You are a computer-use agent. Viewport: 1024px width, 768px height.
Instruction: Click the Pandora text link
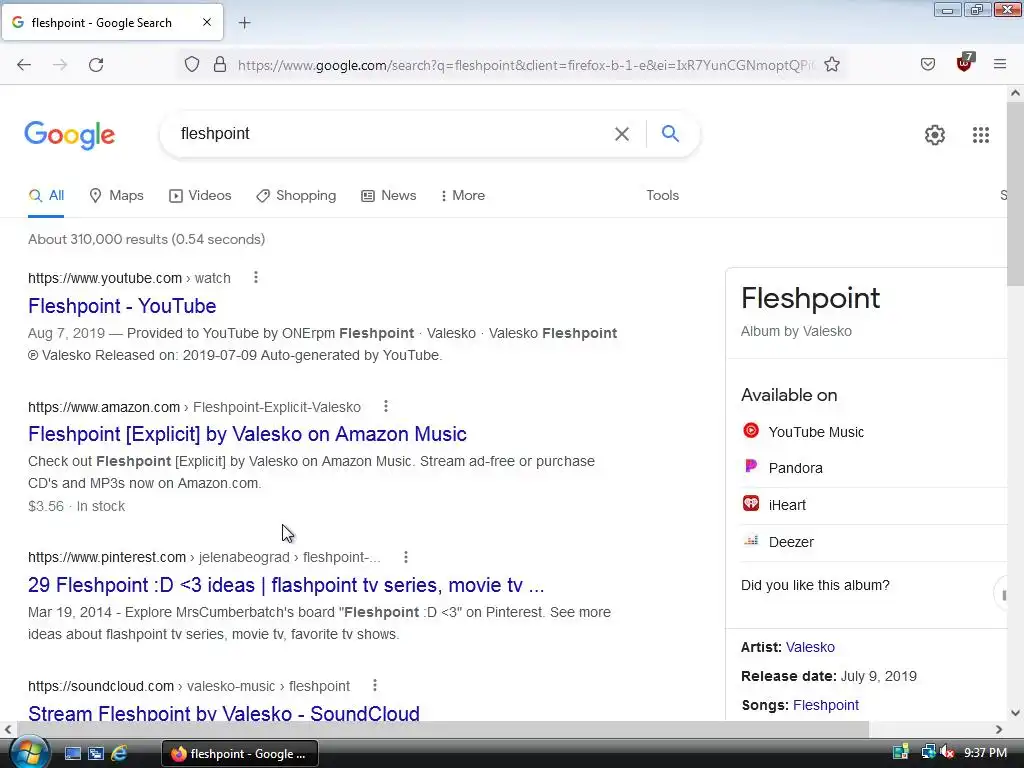pyautogui.click(x=795, y=468)
